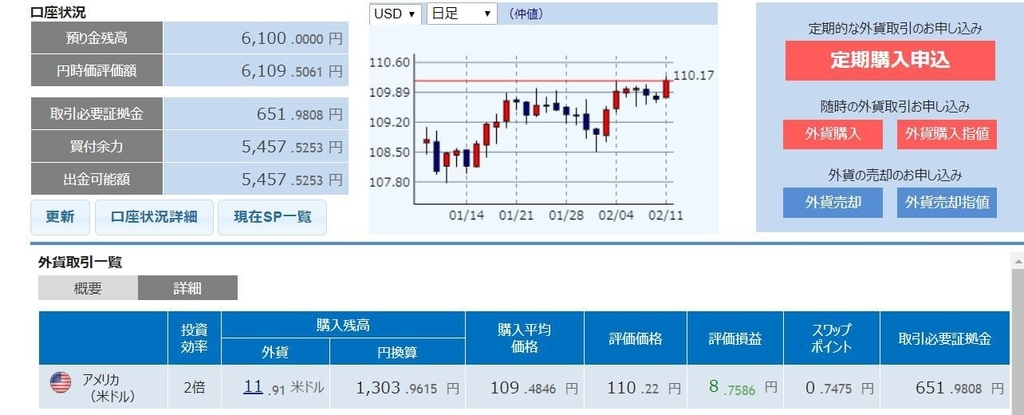Click the 110.17 price line on chart
Image resolution: width=1024 pixels, height=415 pixels.
pos(539,81)
